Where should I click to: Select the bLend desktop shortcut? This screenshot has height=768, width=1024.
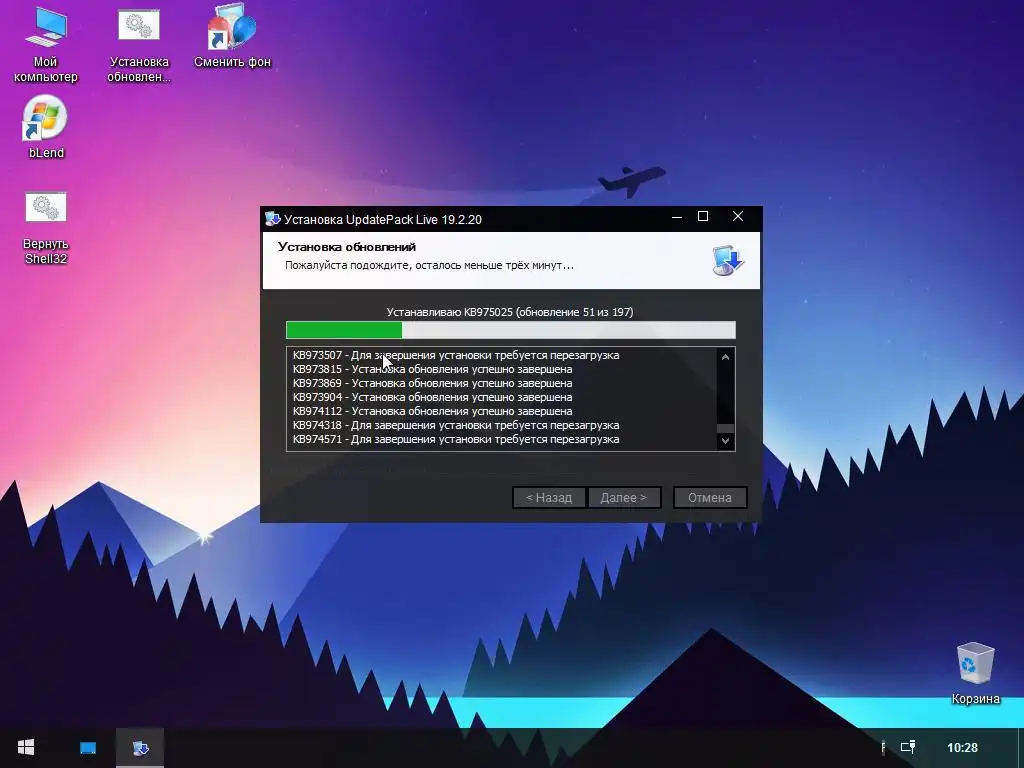(46, 128)
